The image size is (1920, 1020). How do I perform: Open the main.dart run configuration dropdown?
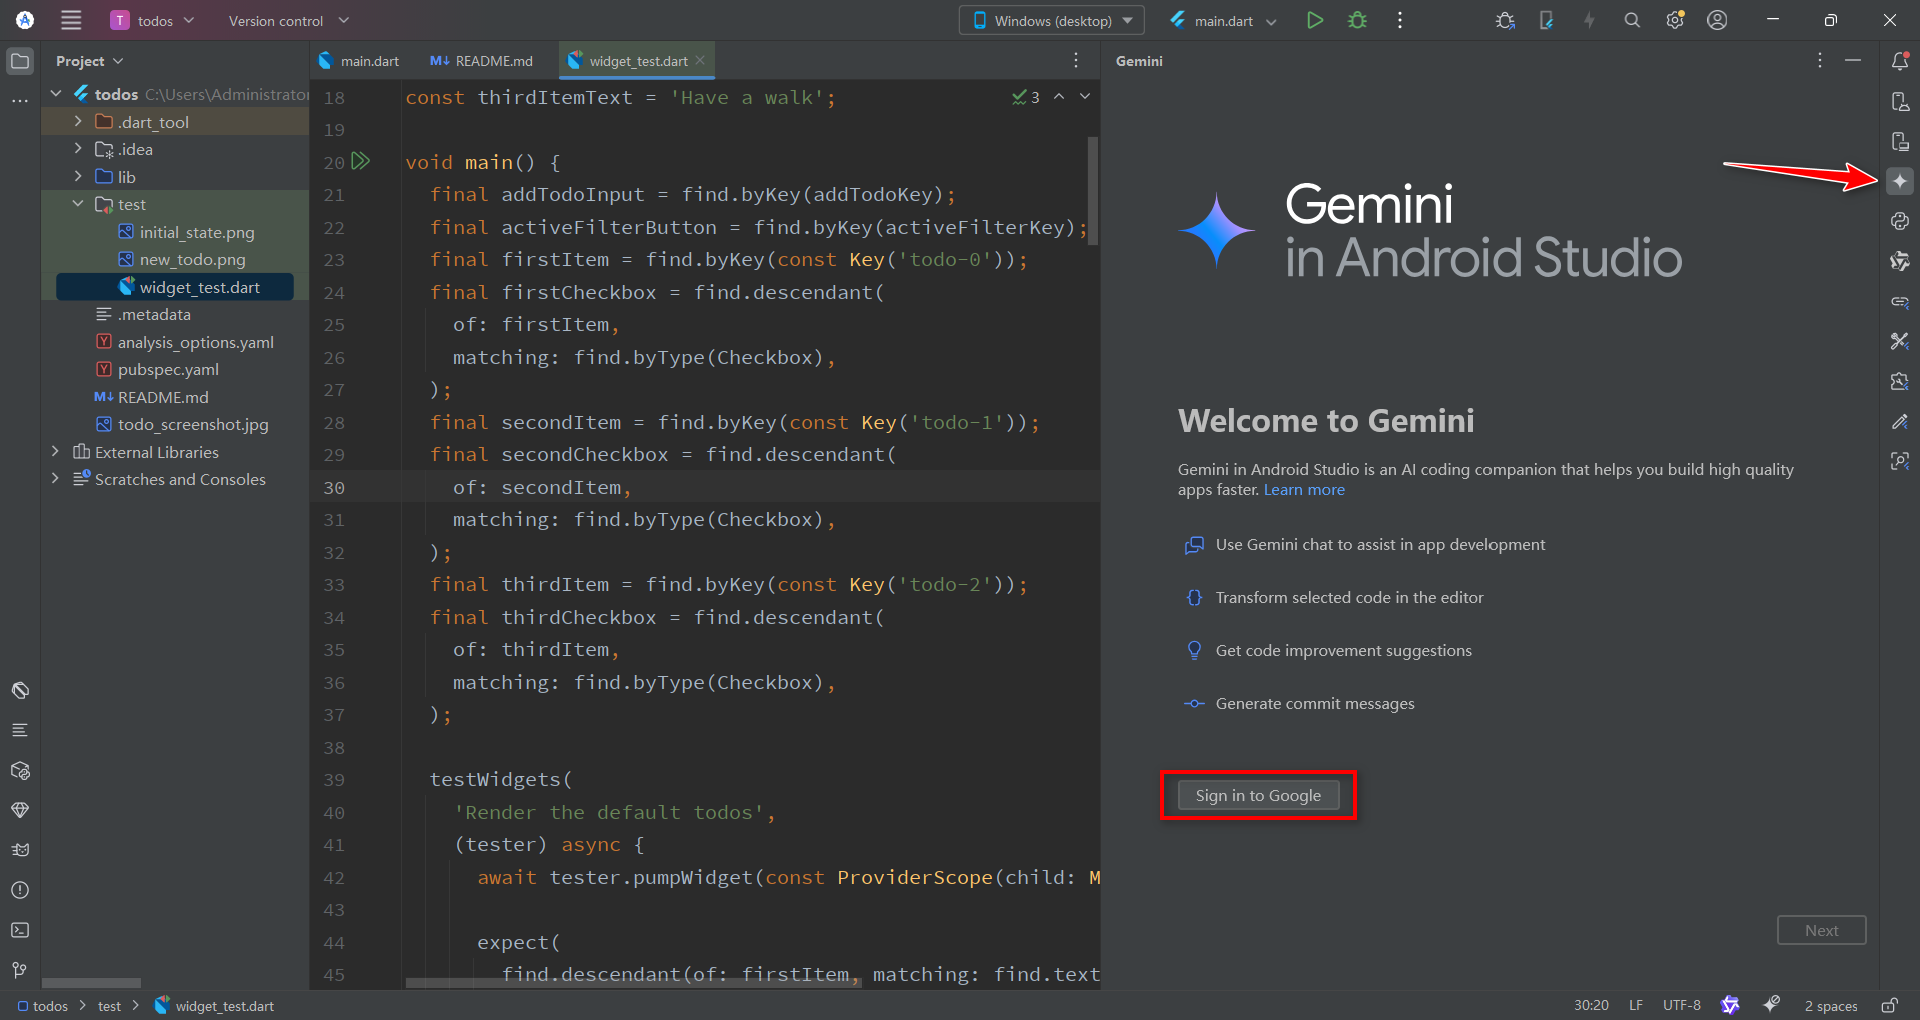point(1223,20)
